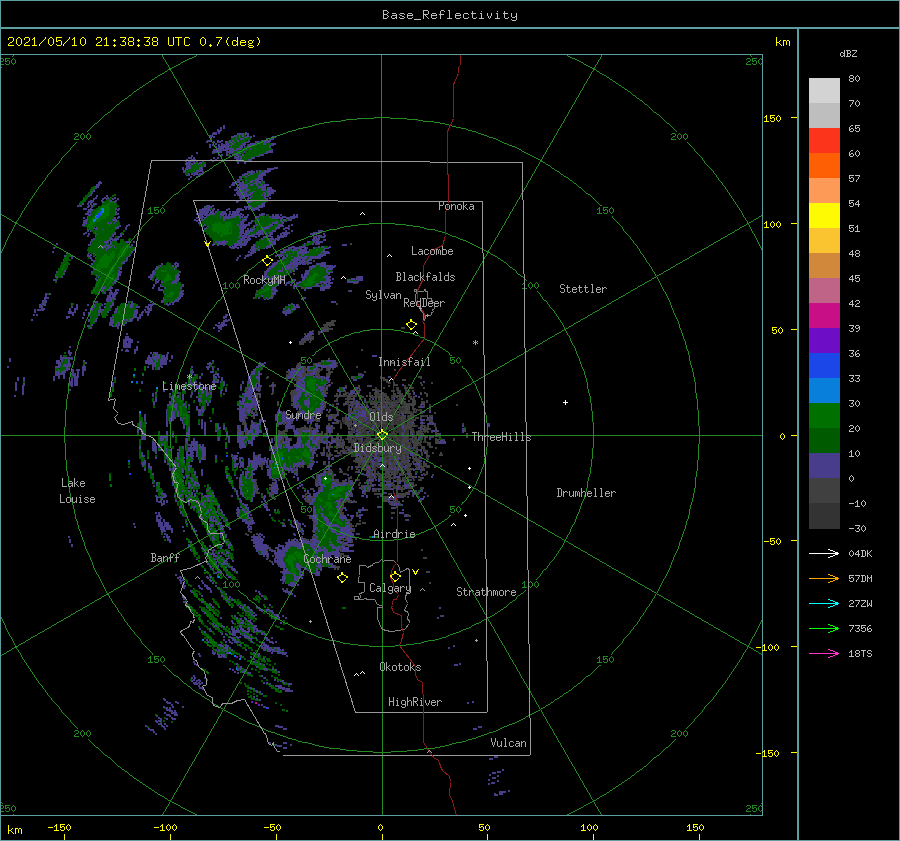This screenshot has width=900, height=841.
Task: Click the magenta 18TS arrow icon
Action: (x=824, y=653)
